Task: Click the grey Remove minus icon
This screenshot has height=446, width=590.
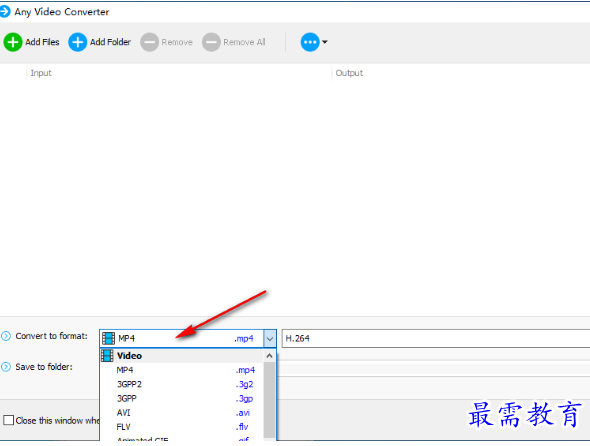Action: point(149,42)
